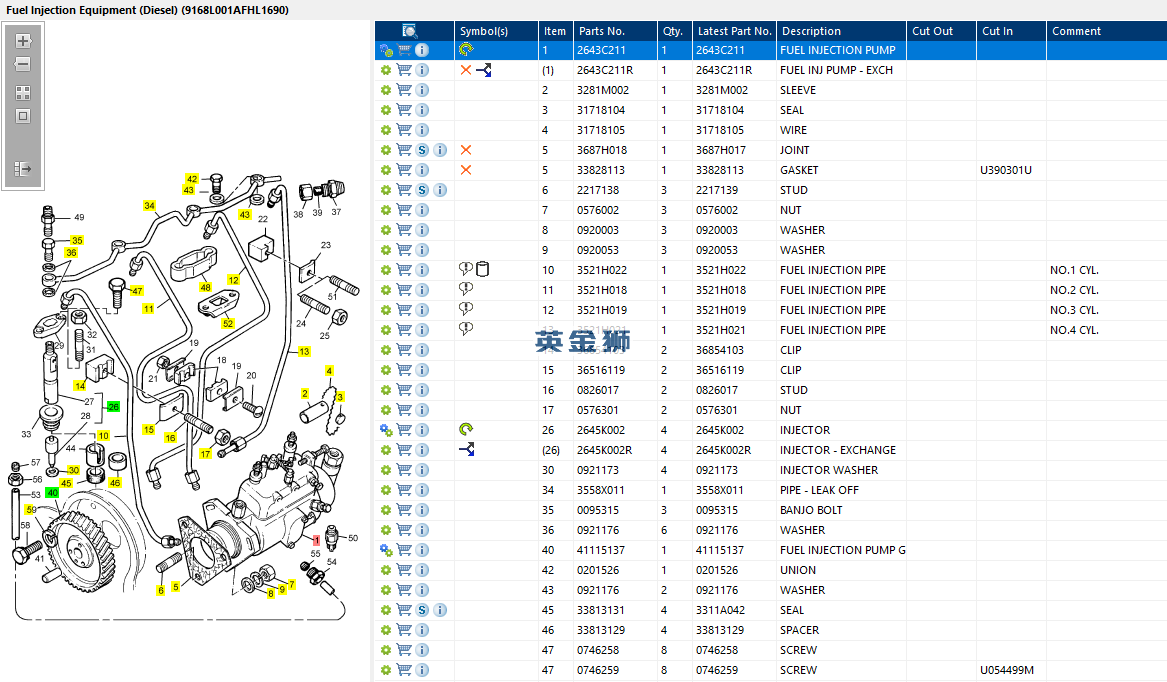Select the latest part number 2217139 cell
Image resolution: width=1167 pixels, height=682 pixels.
[x=721, y=190]
